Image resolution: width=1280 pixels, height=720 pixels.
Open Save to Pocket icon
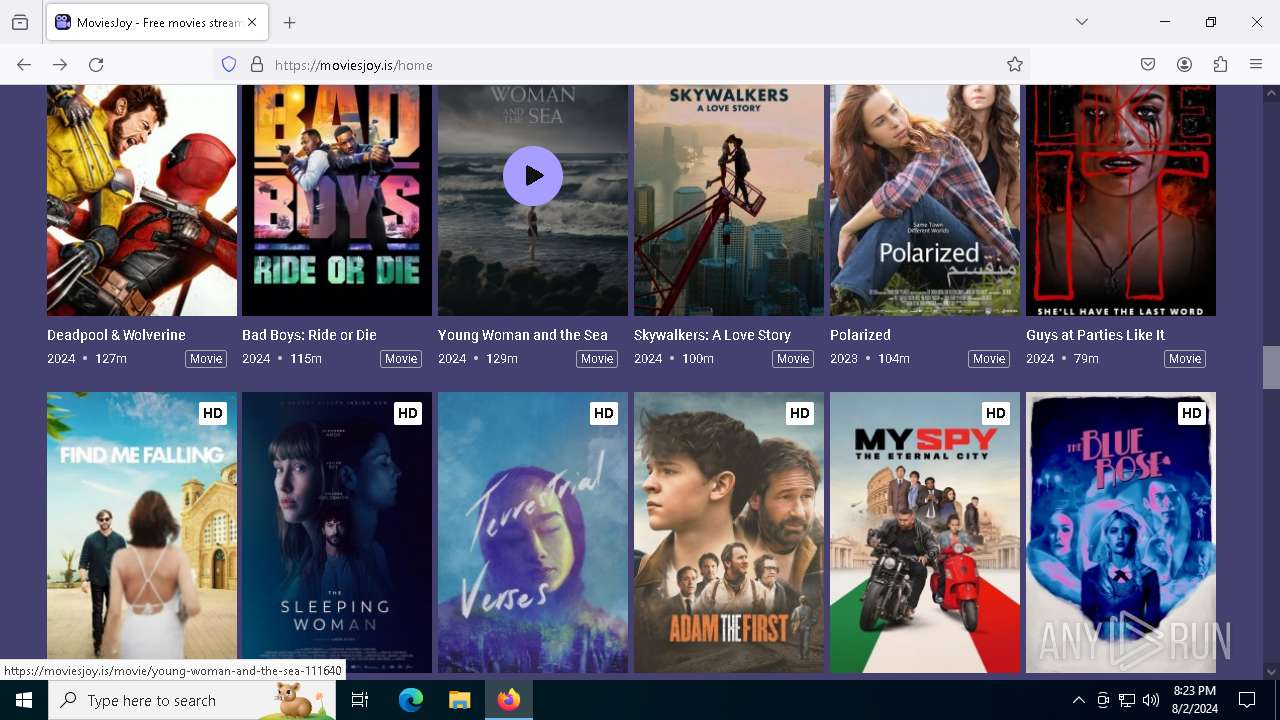(x=1148, y=65)
